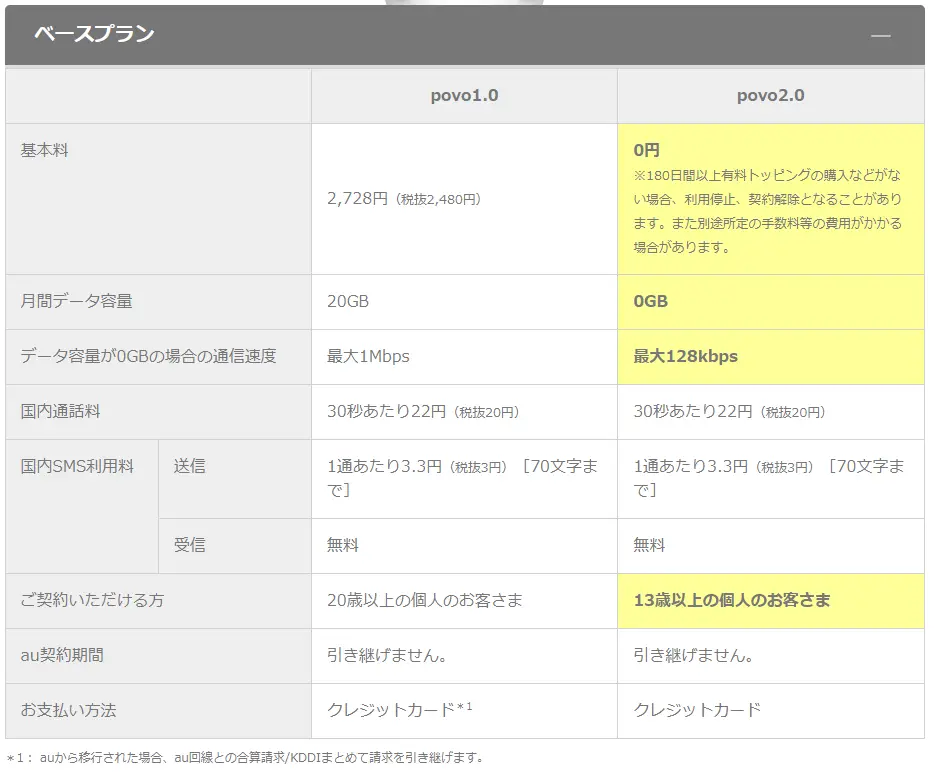This screenshot has height=772, width=937.
Task: Click the ベースプラン header title
Action: click(x=94, y=34)
